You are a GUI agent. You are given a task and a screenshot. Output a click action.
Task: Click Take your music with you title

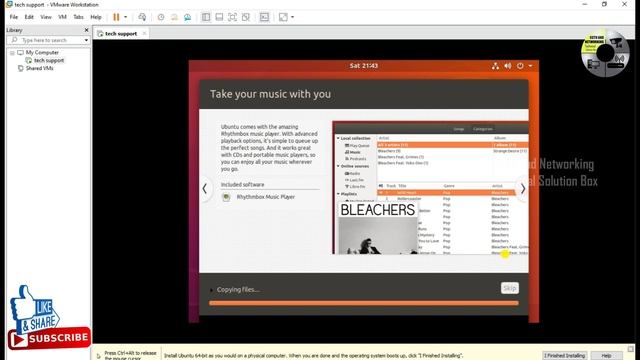[270, 94]
